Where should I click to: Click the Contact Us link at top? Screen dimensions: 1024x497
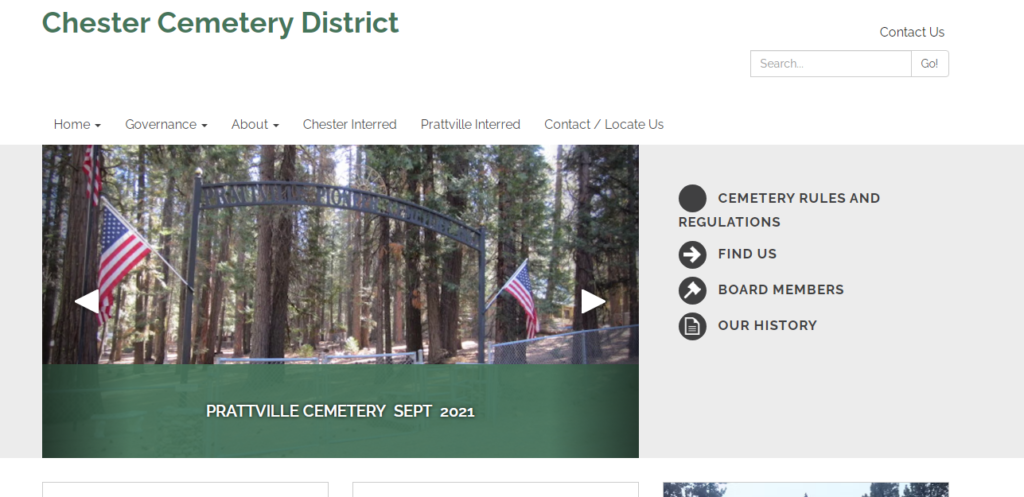click(912, 32)
